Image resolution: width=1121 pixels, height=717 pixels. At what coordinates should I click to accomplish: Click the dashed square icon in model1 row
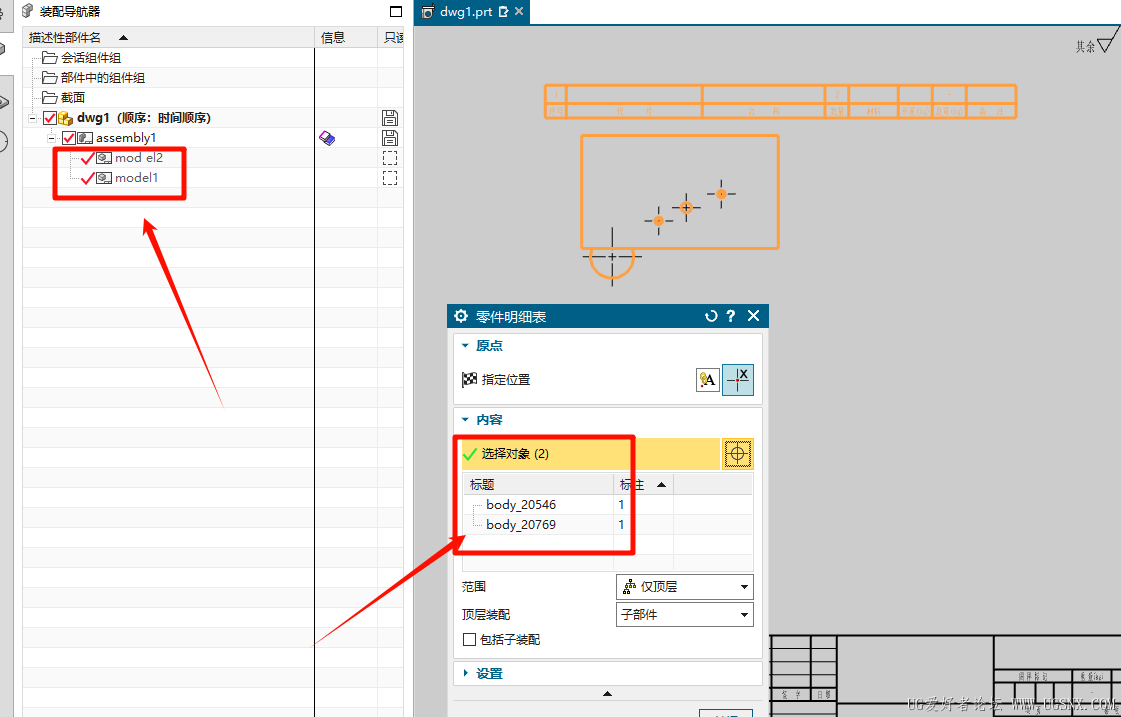pyautogui.click(x=390, y=178)
